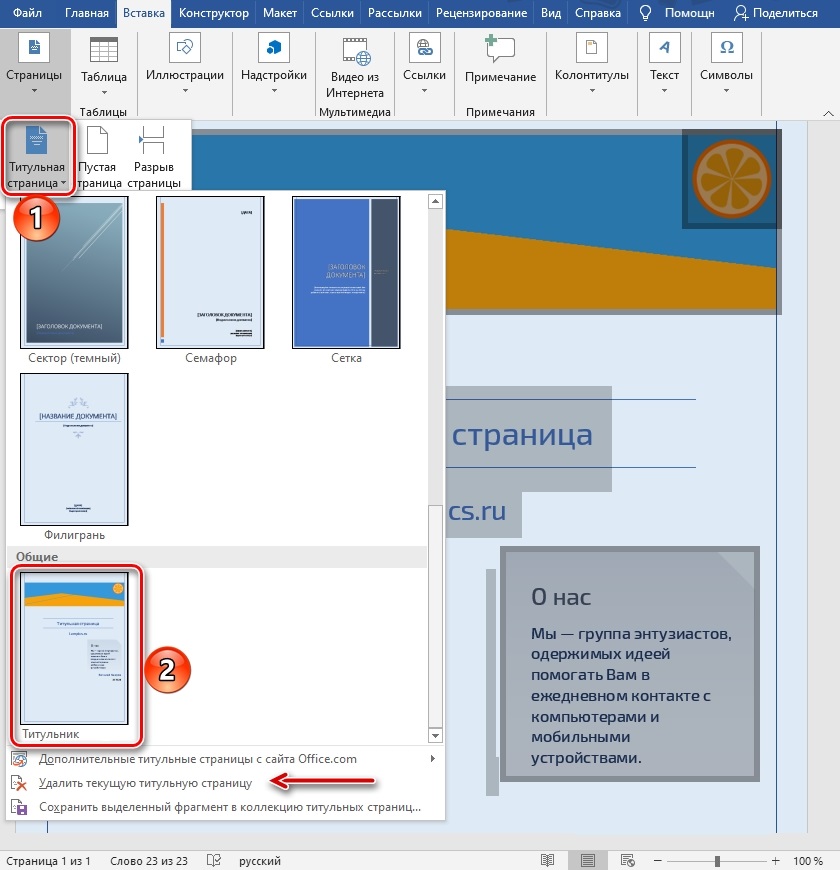Open the Надстройки add-ins group
Viewport: 840px width, 870px height.
click(273, 62)
